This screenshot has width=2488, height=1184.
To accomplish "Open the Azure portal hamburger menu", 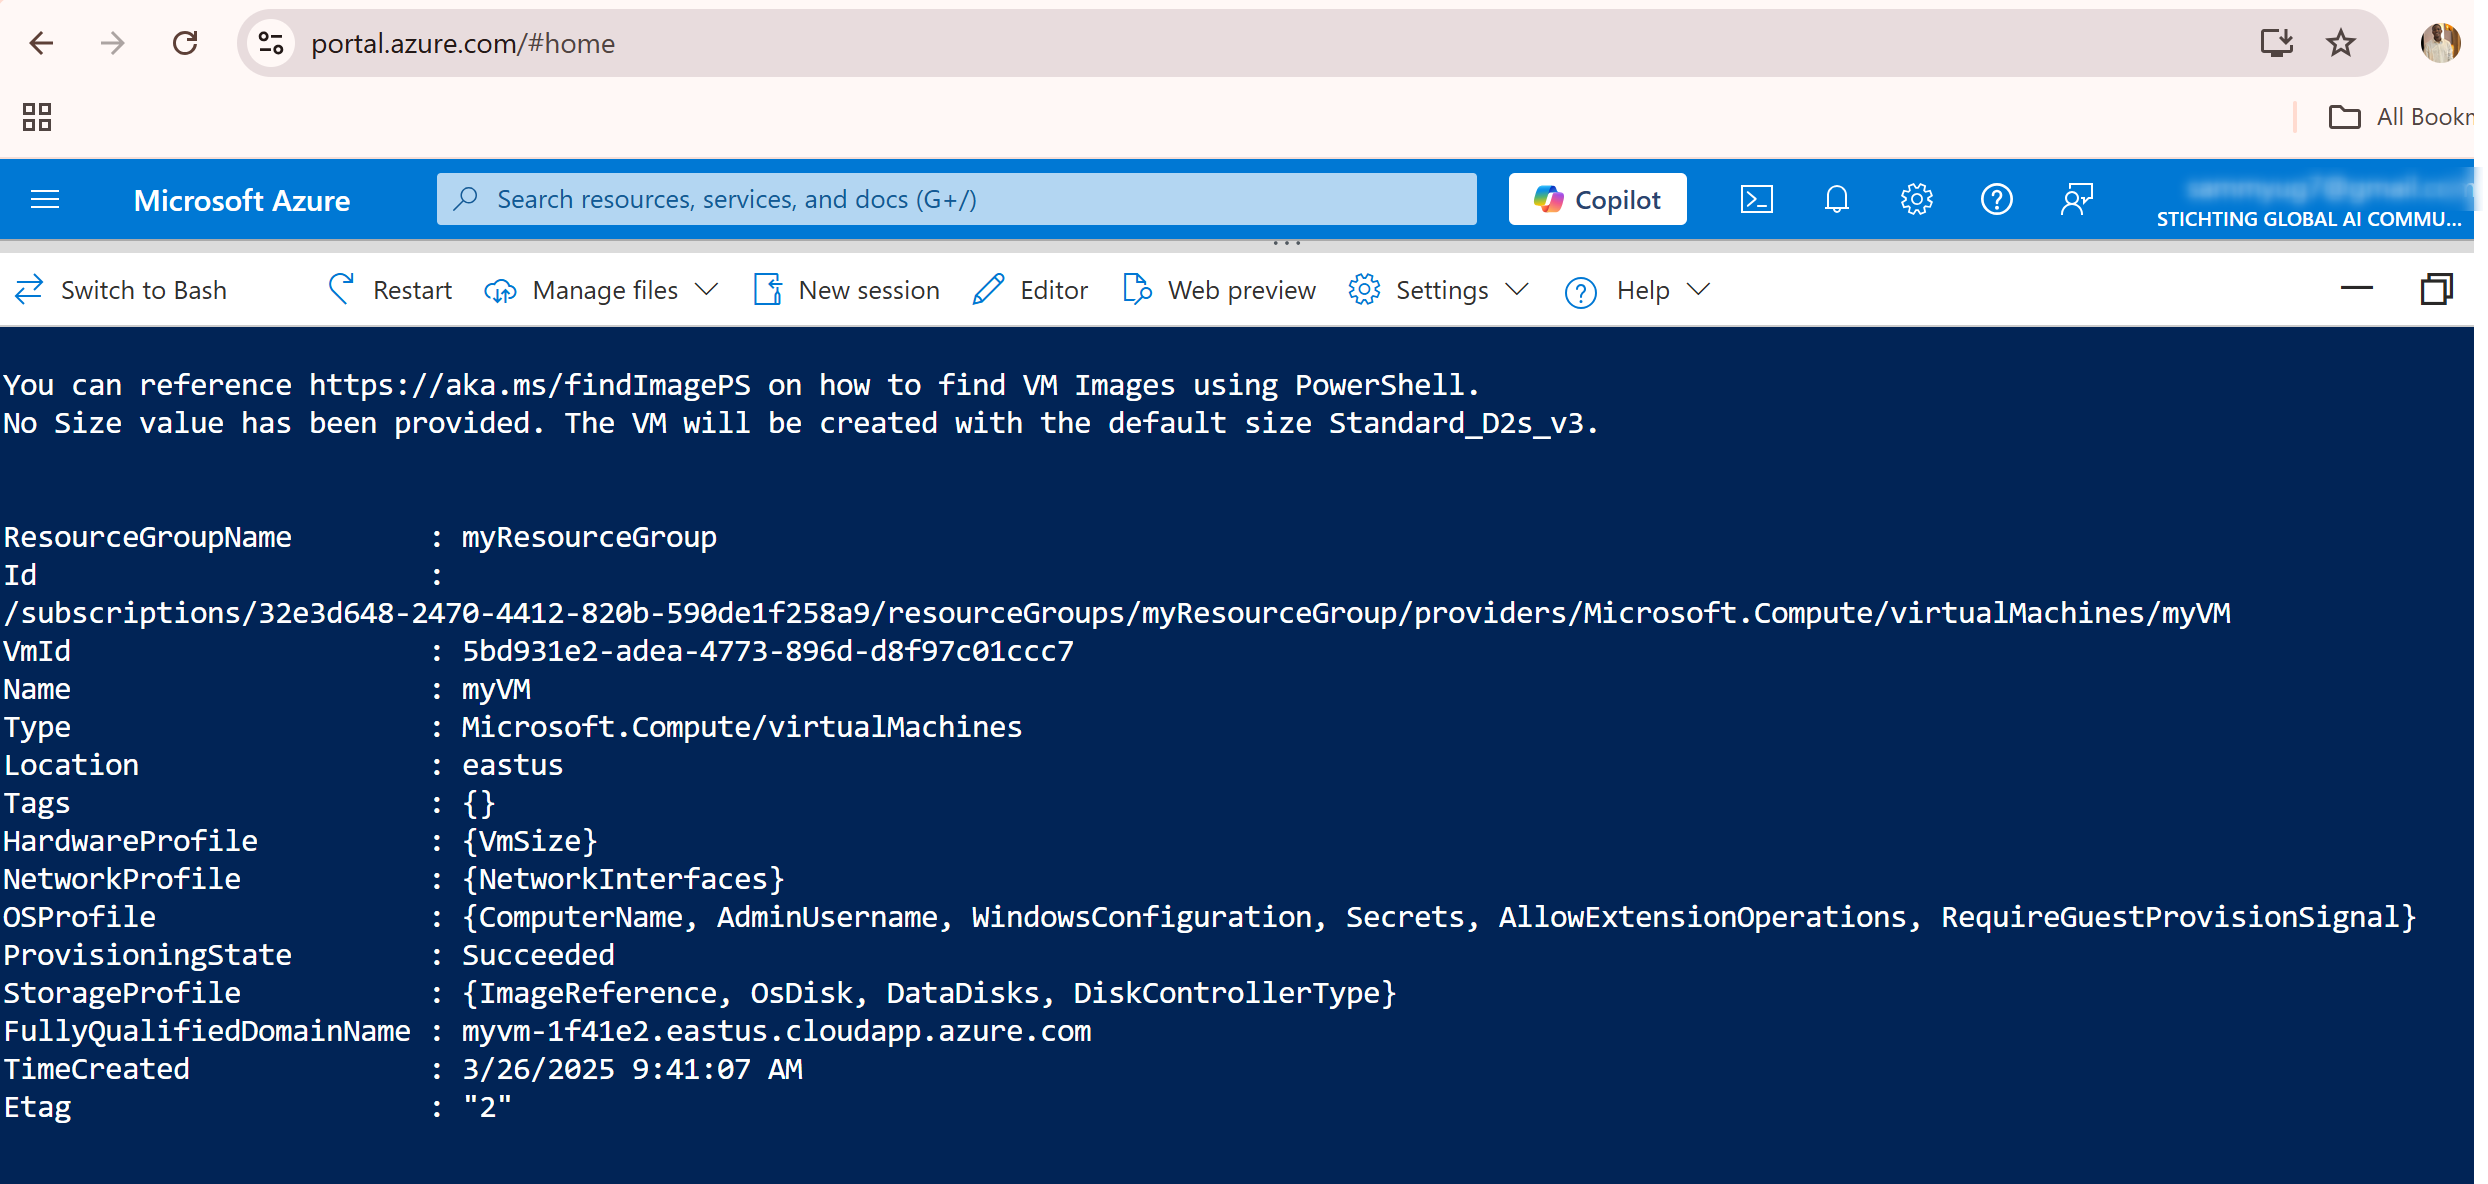I will click(45, 200).
